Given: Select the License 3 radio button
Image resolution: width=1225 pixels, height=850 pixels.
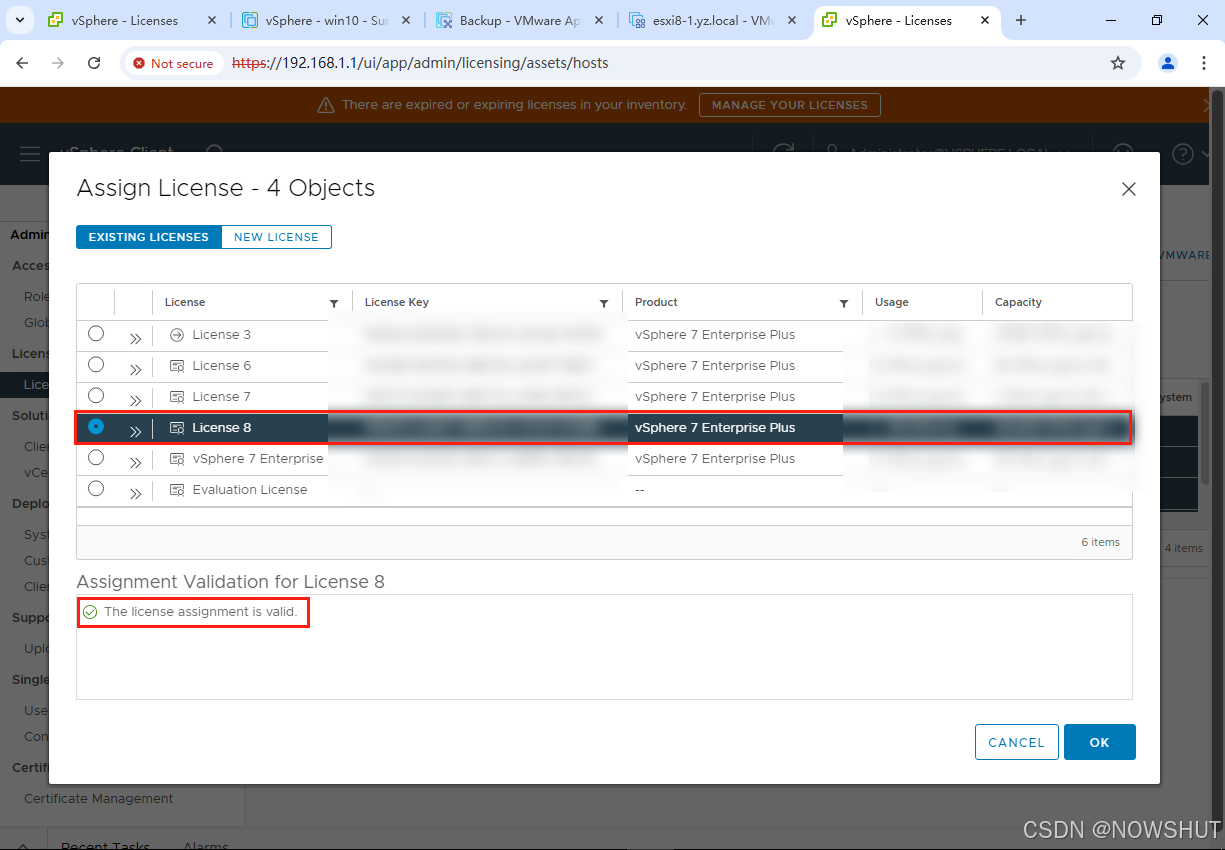Looking at the screenshot, I should 96,334.
